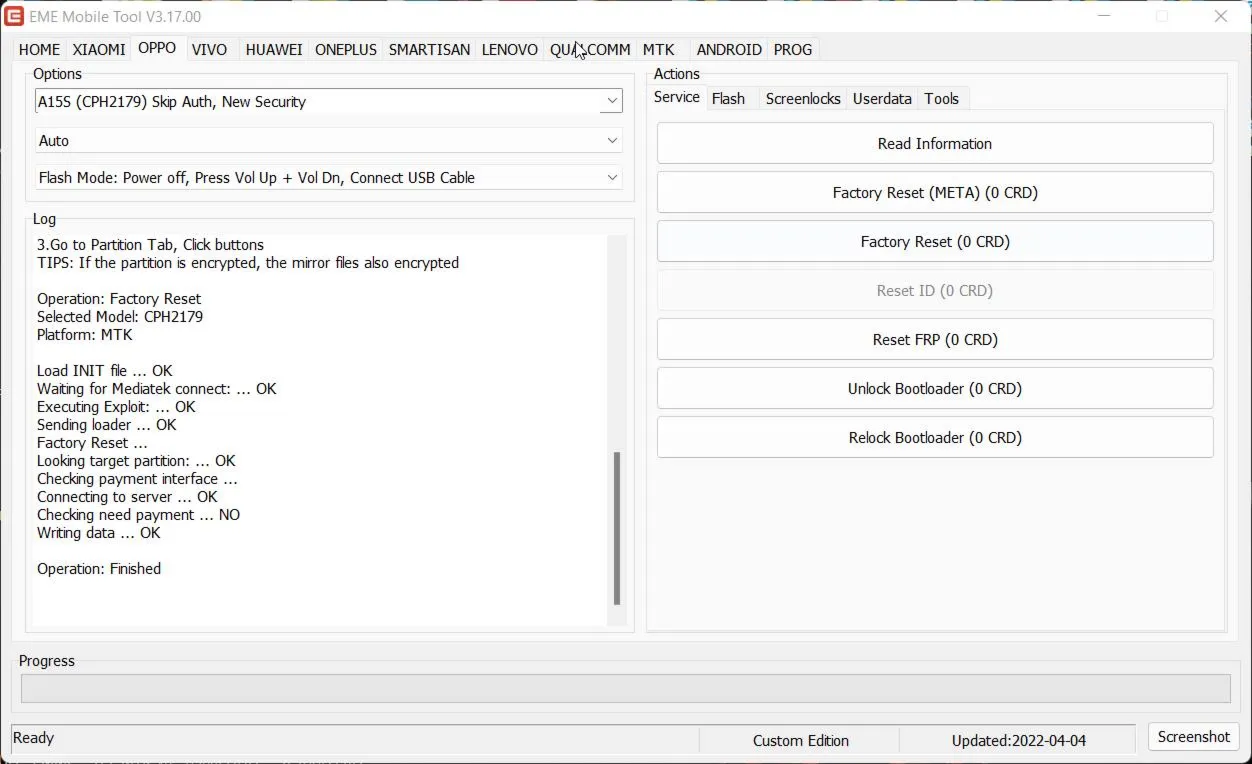
Task: Click 'Checking payment interface' log line
Action: [137, 478]
